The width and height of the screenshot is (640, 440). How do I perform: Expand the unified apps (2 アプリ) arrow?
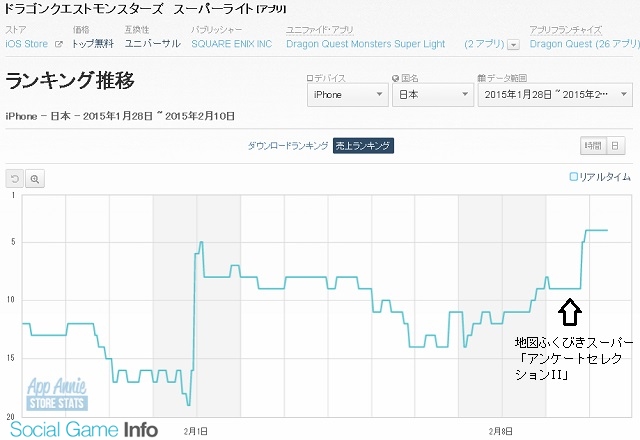coord(514,45)
